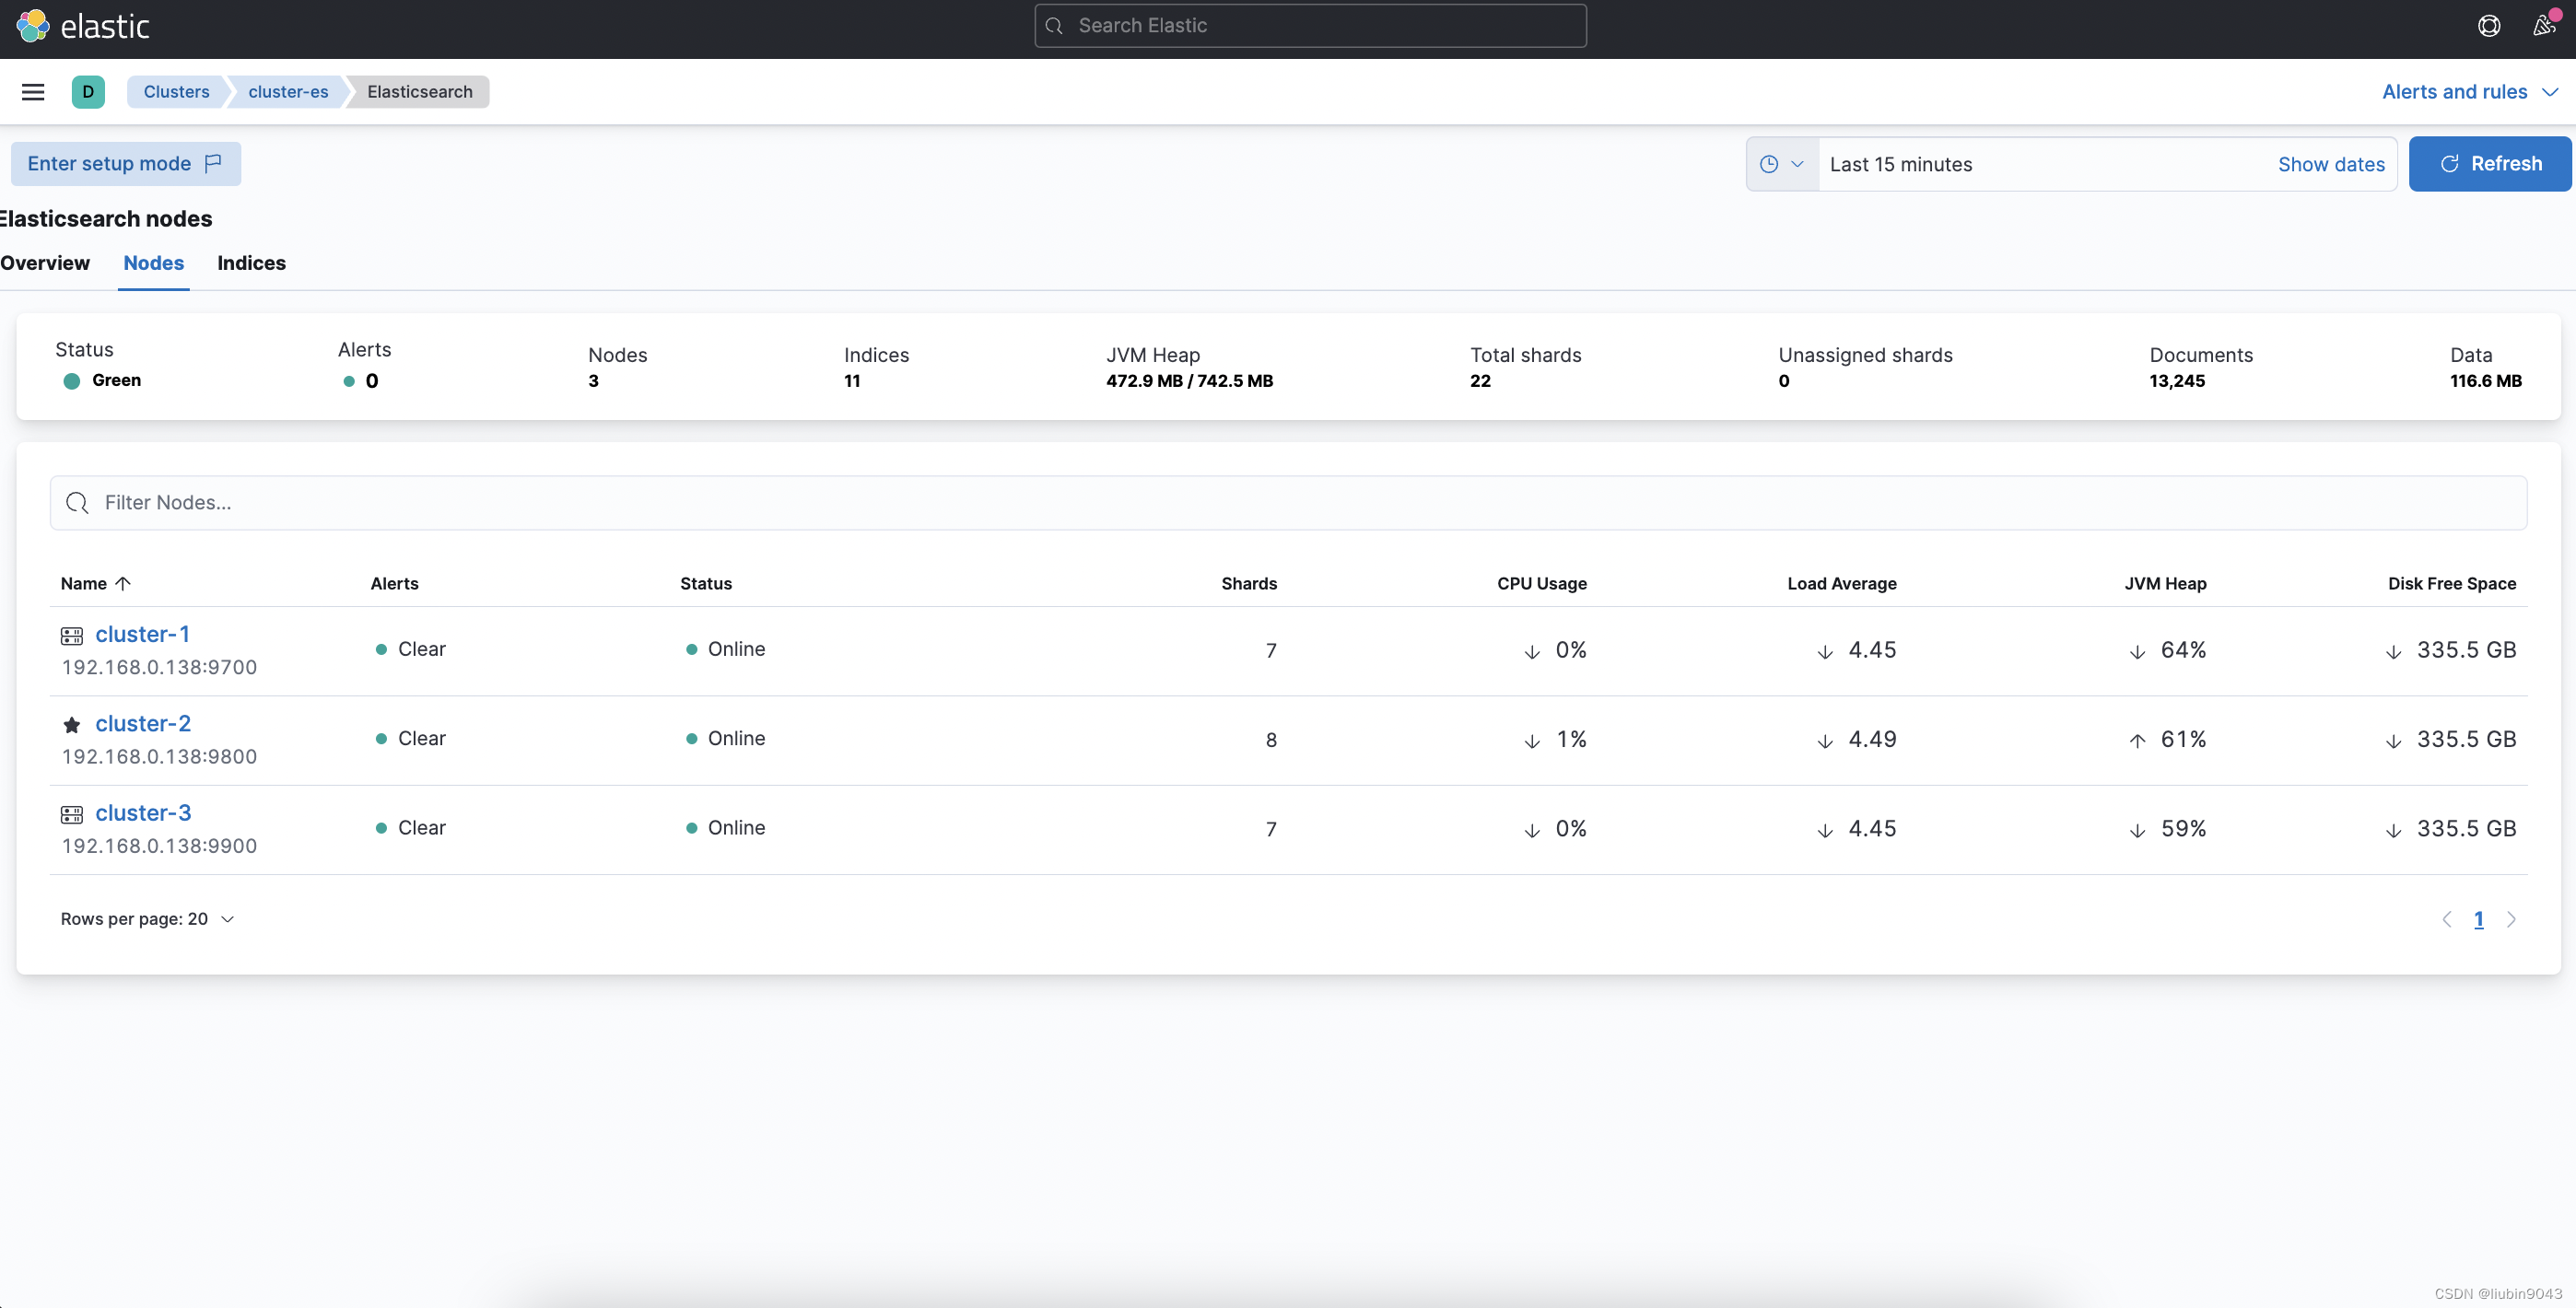Click Data size 116.6 MB
This screenshot has height=1308, width=2576.
pos(2485,381)
